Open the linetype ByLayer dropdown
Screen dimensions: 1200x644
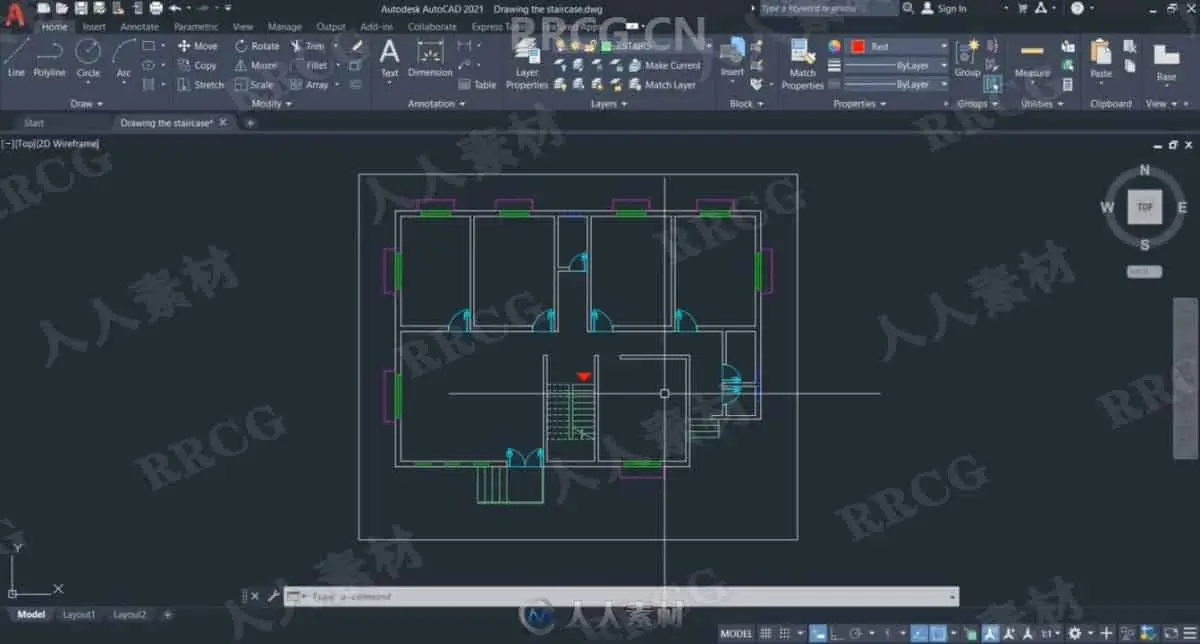(x=896, y=85)
